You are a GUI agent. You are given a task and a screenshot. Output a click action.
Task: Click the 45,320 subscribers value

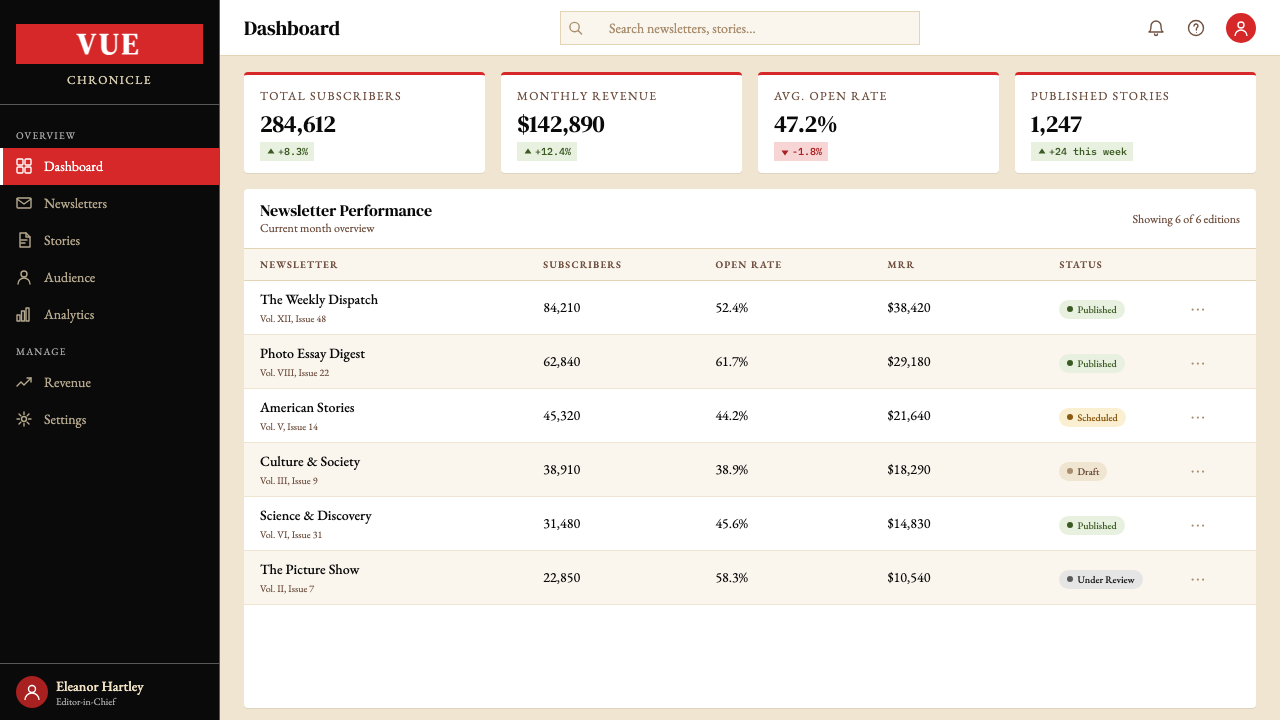click(562, 416)
